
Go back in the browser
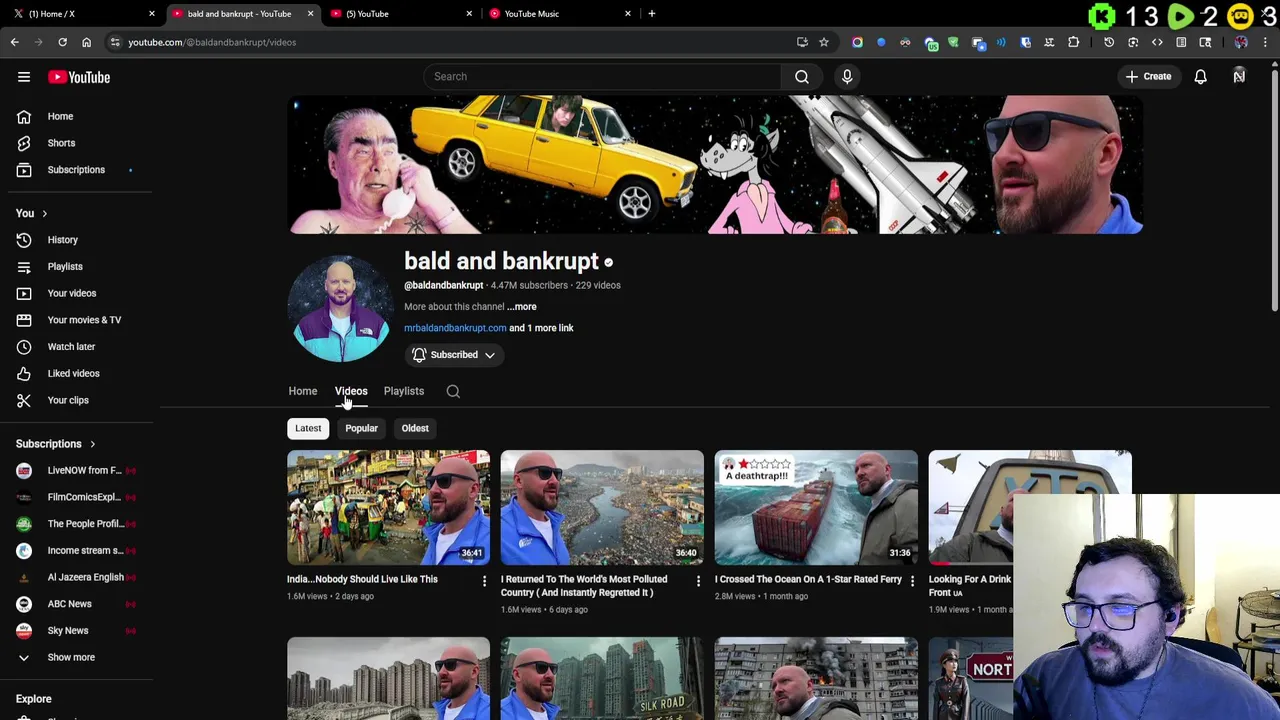[x=14, y=42]
